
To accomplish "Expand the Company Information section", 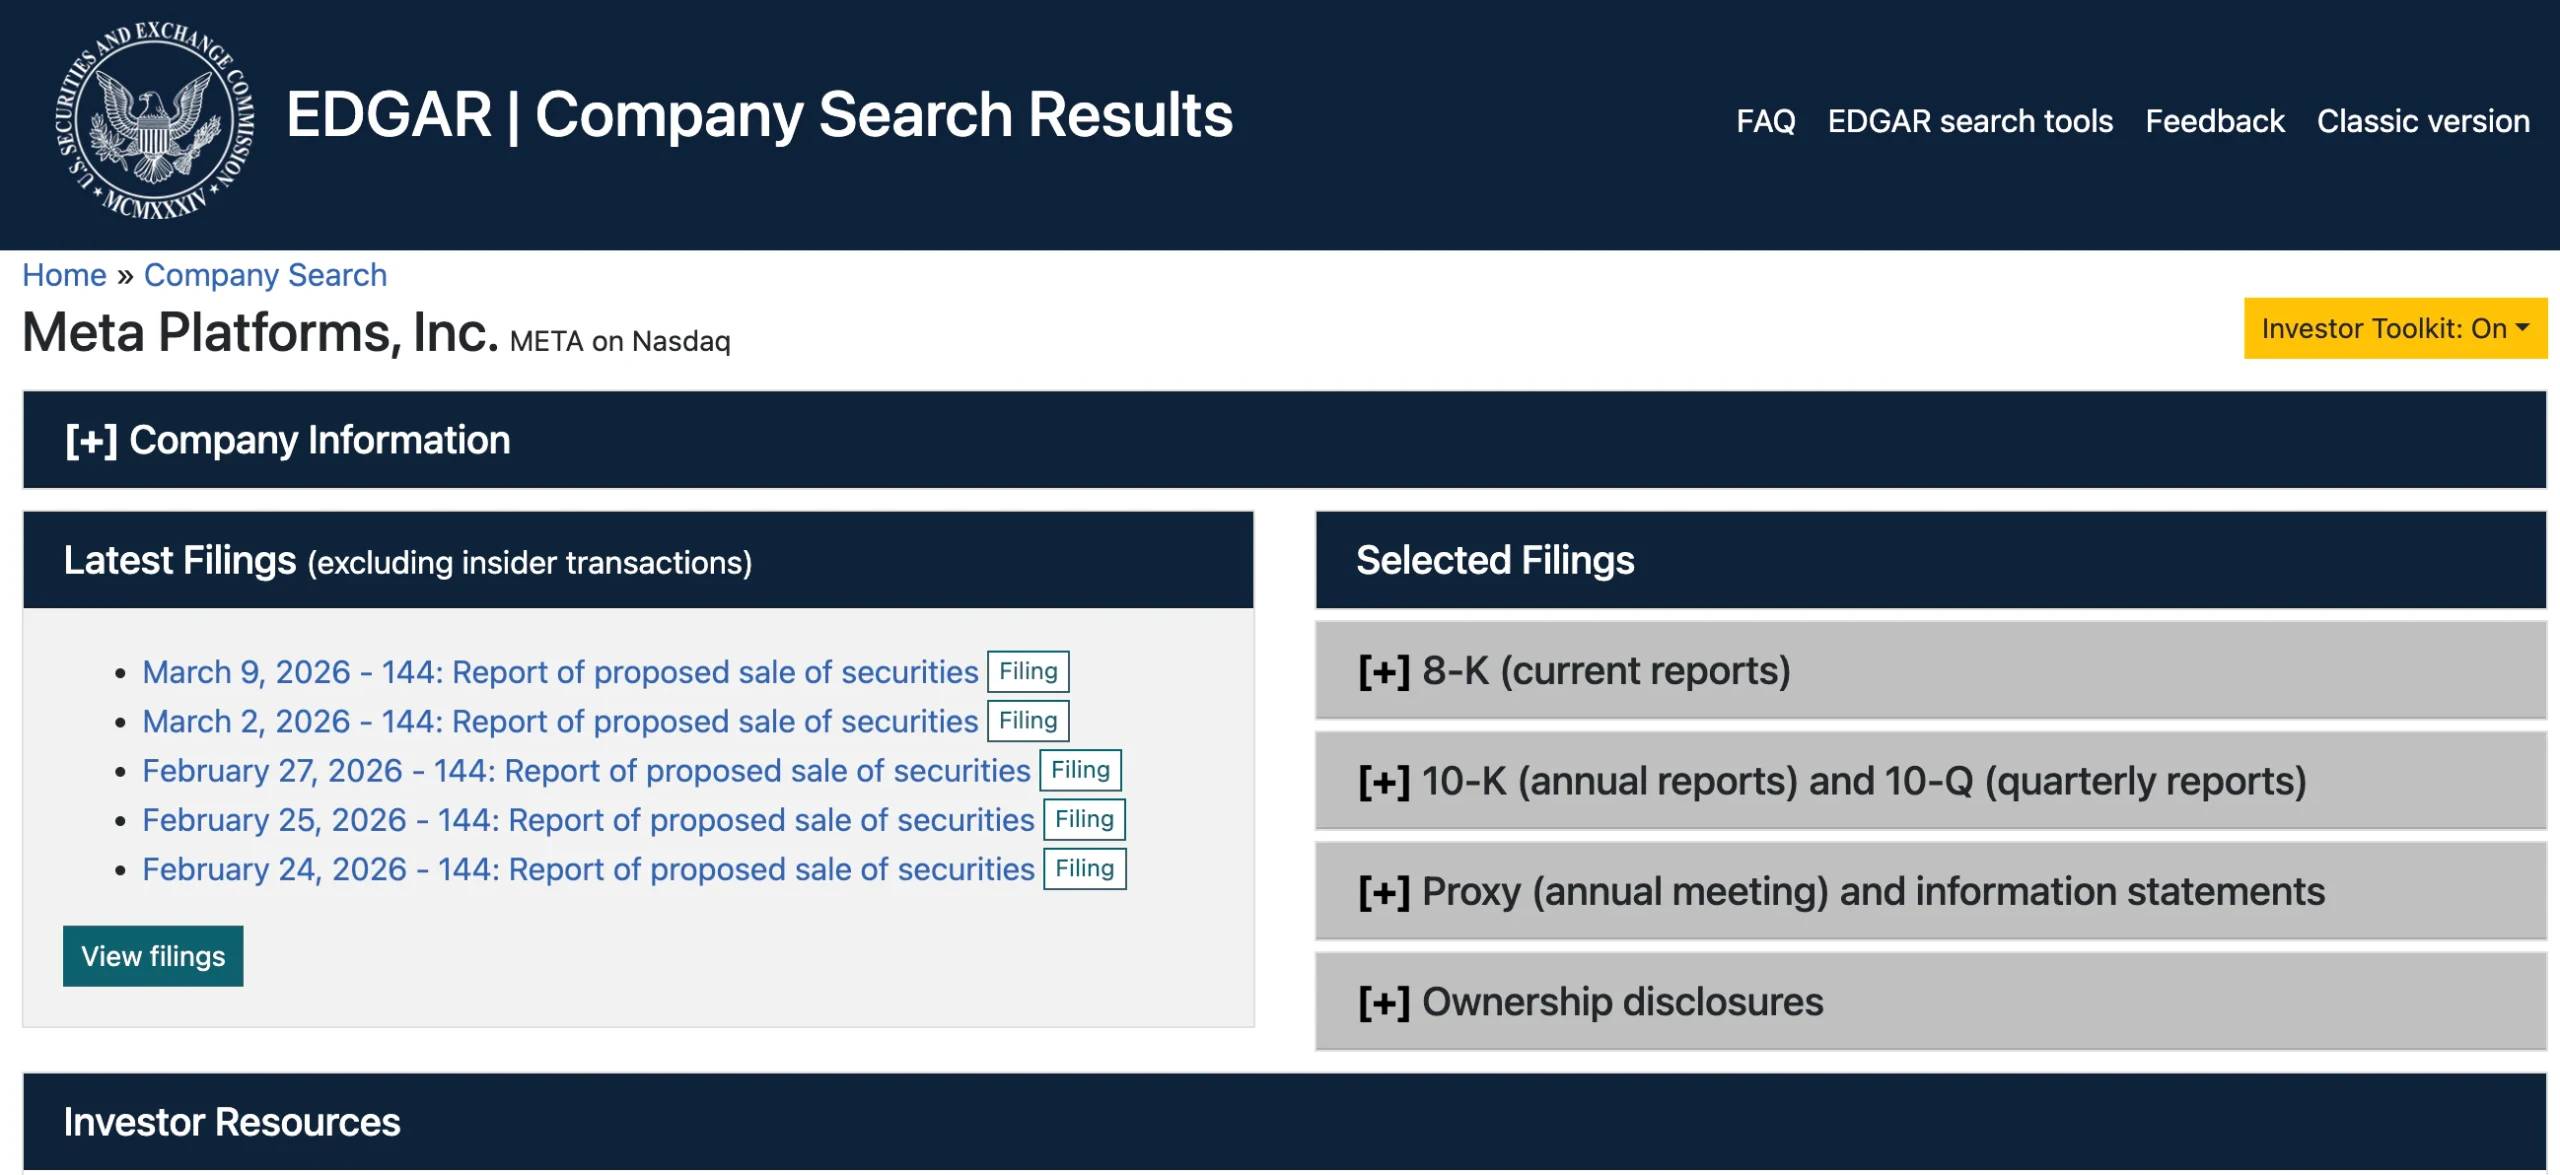I will point(288,440).
